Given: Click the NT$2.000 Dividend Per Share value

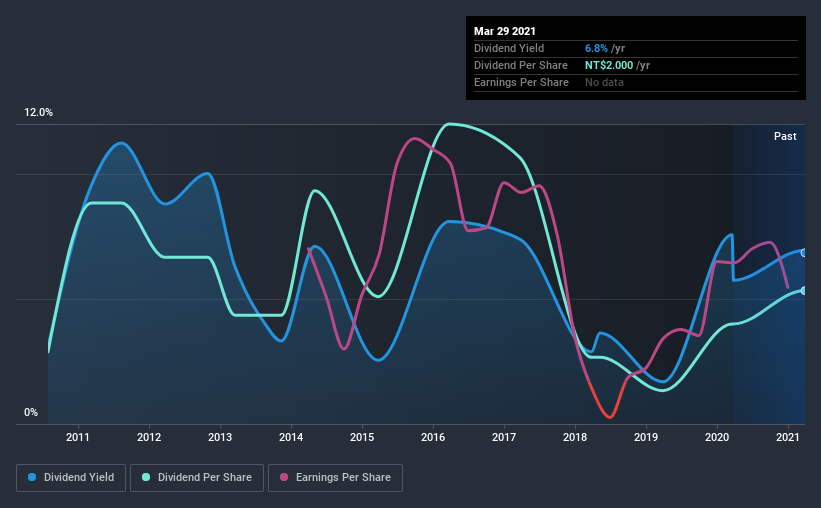Looking at the screenshot, I should click(609, 65).
